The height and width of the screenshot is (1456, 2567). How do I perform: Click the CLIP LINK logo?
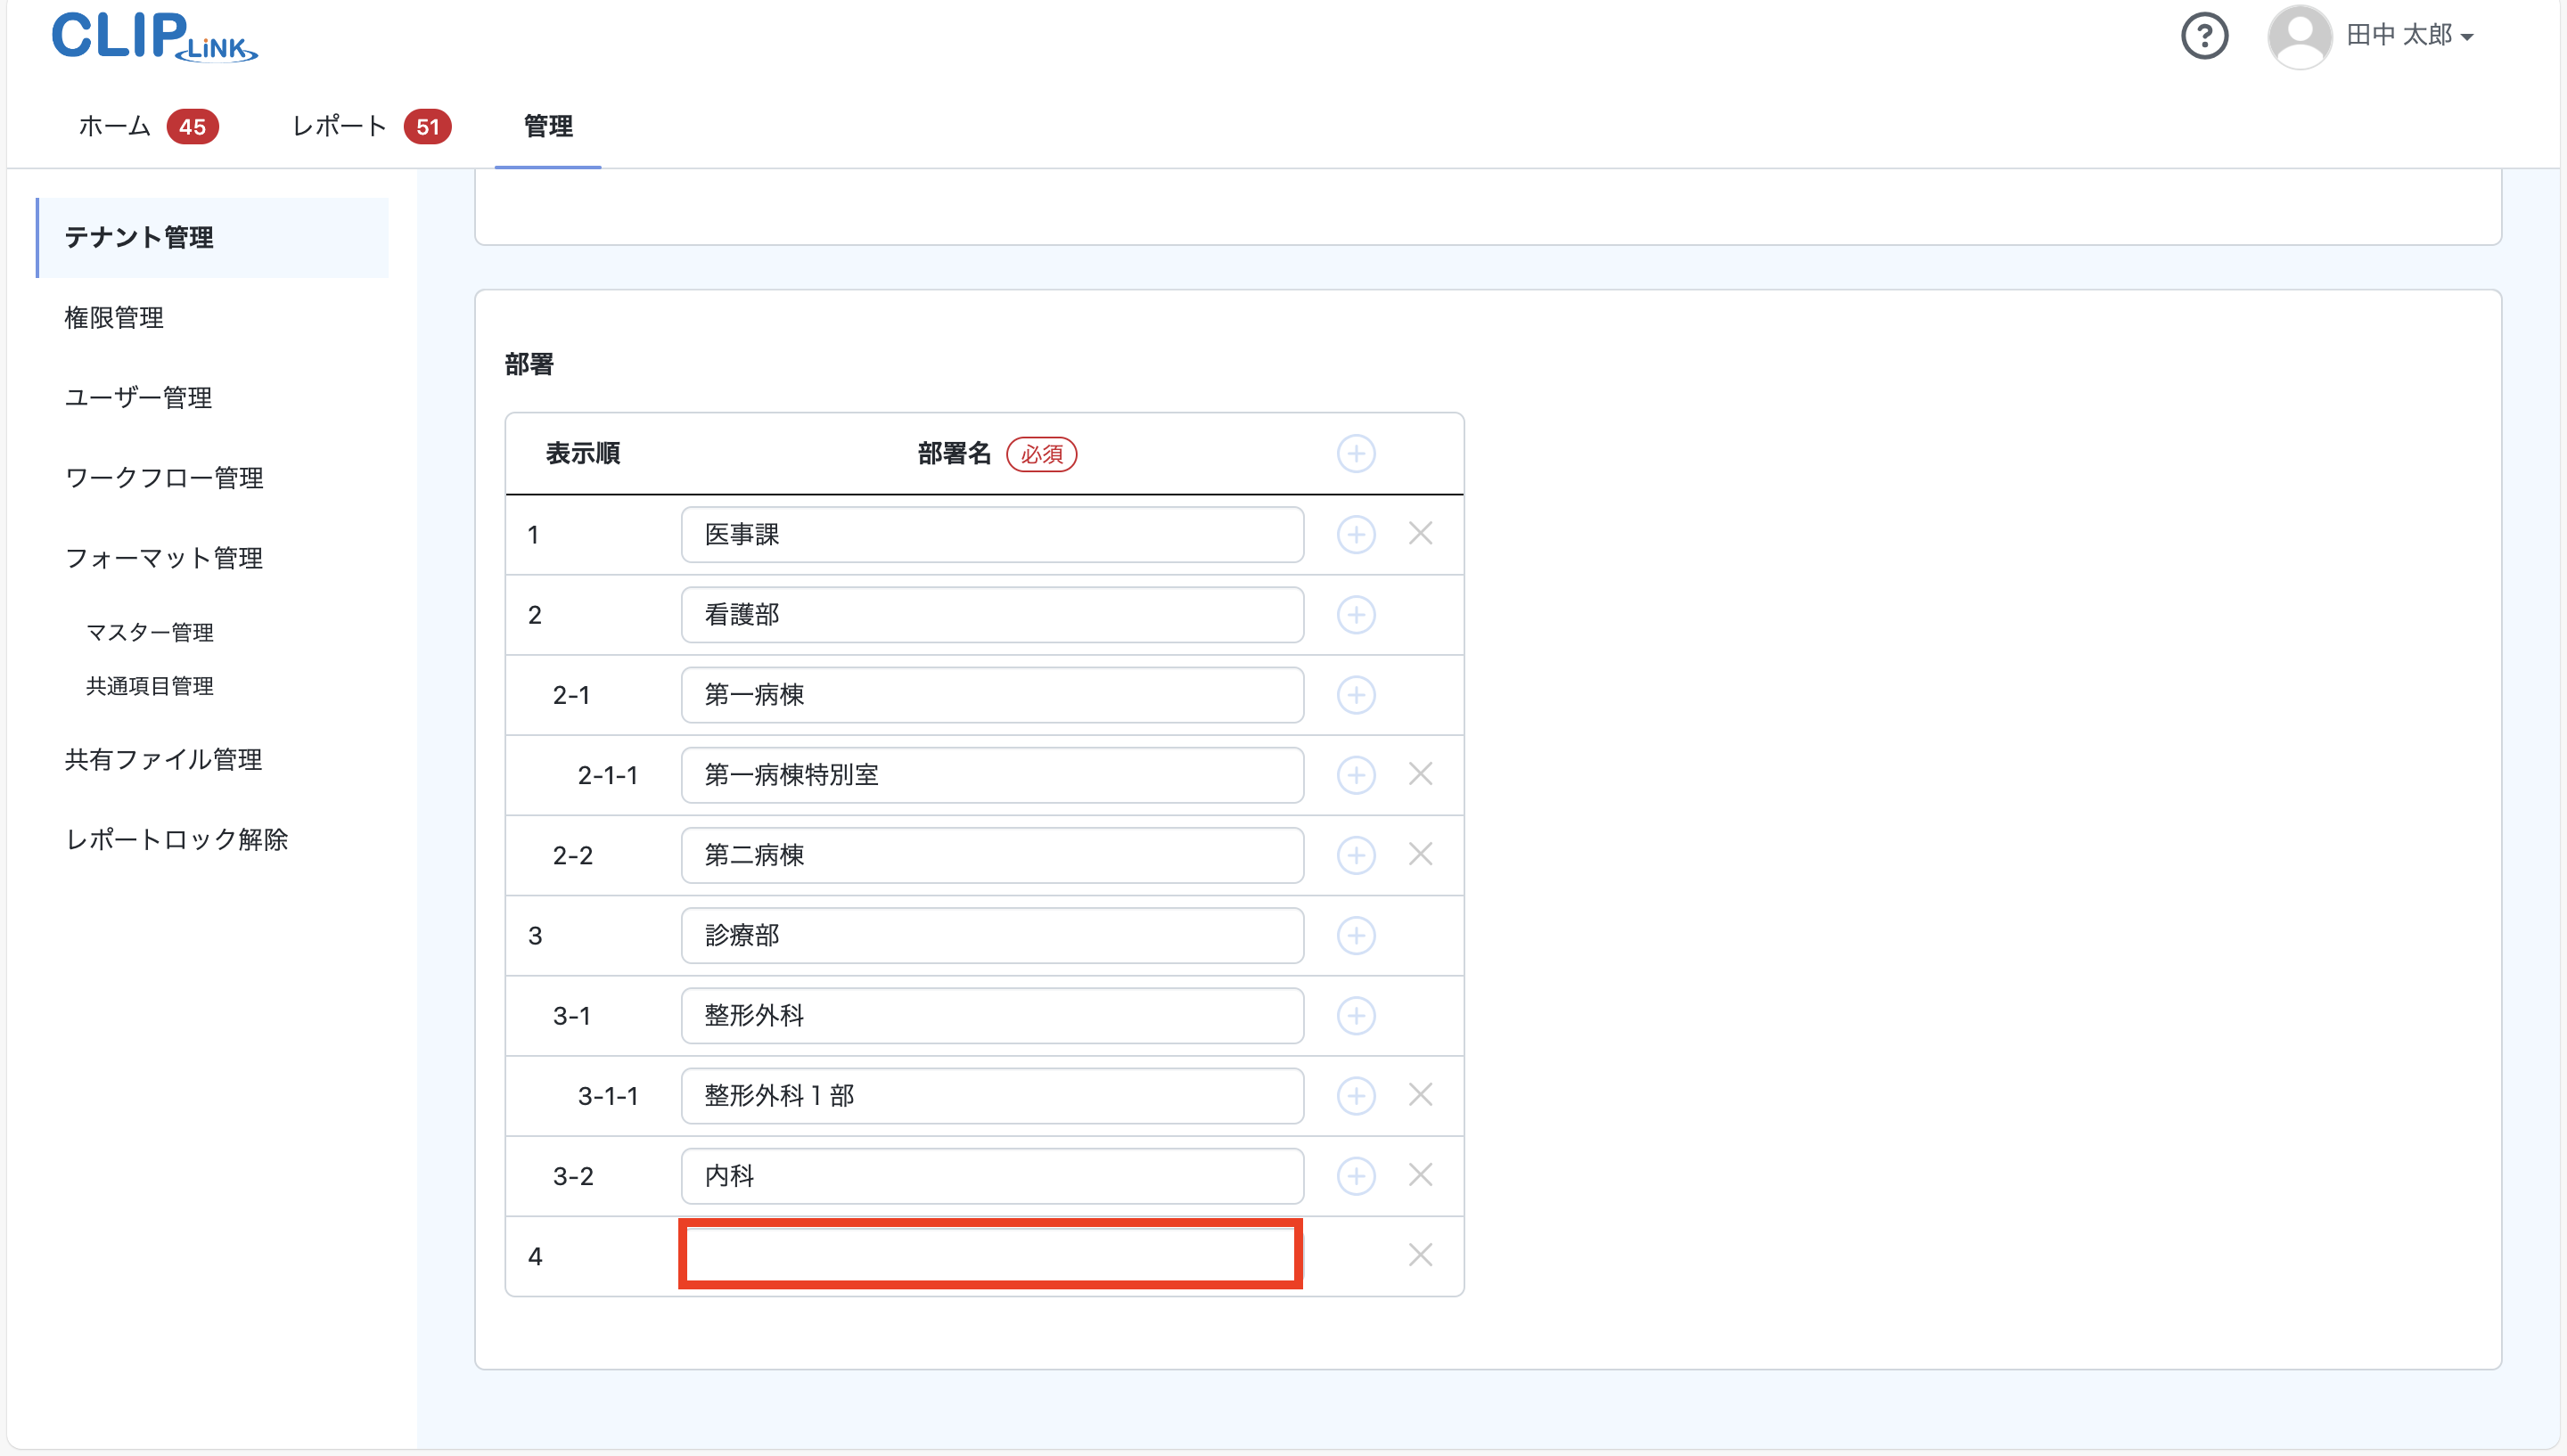[154, 37]
